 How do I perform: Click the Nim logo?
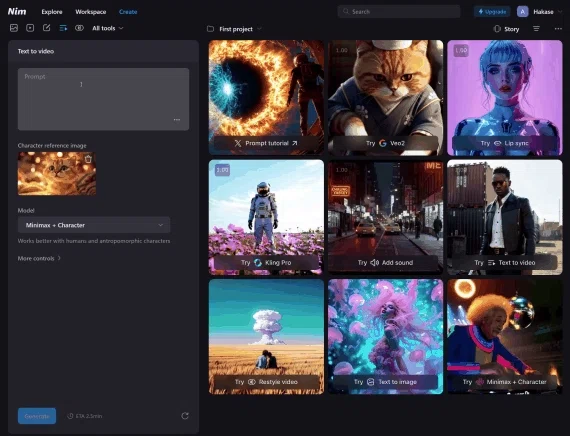tap(17, 12)
